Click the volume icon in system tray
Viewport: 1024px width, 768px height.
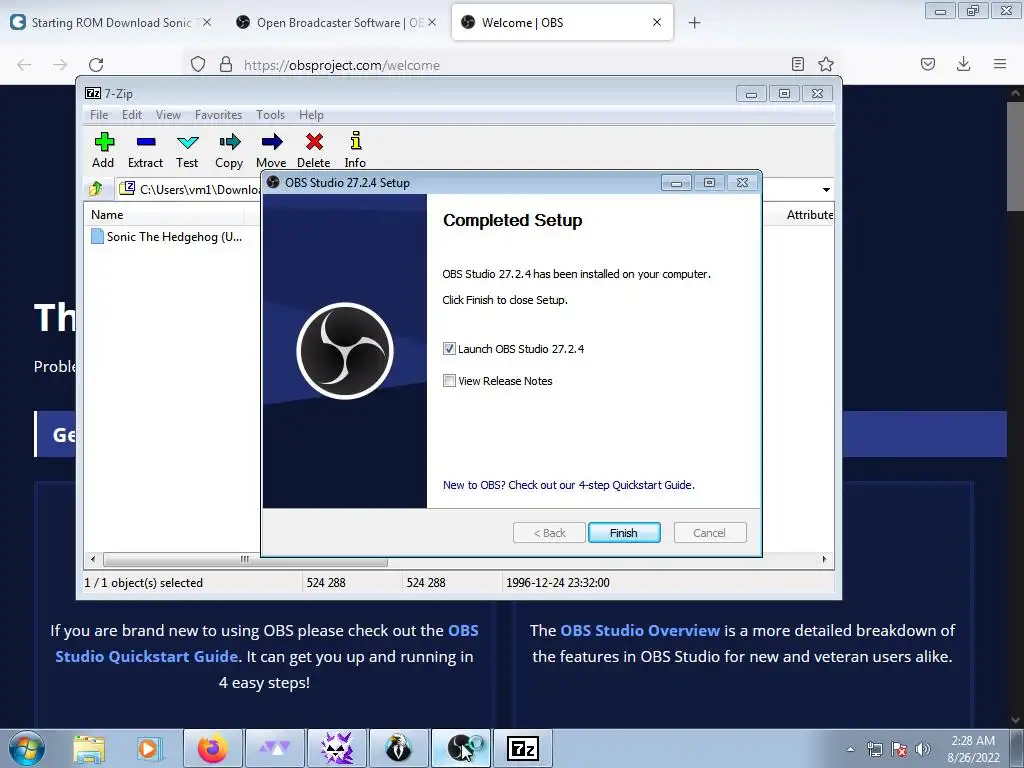[x=923, y=749]
